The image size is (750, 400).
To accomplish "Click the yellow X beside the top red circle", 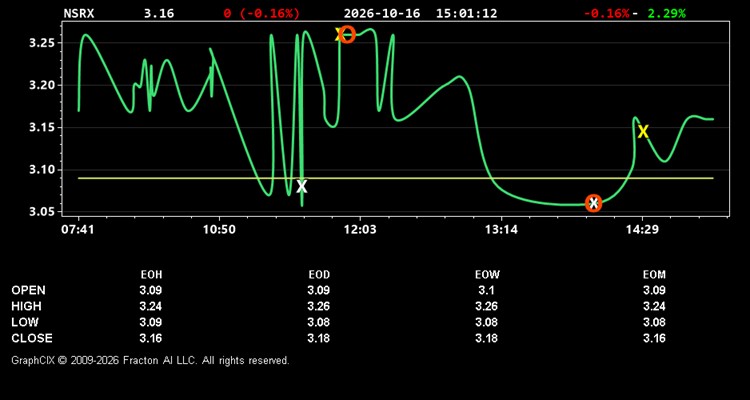I will [x=338, y=34].
